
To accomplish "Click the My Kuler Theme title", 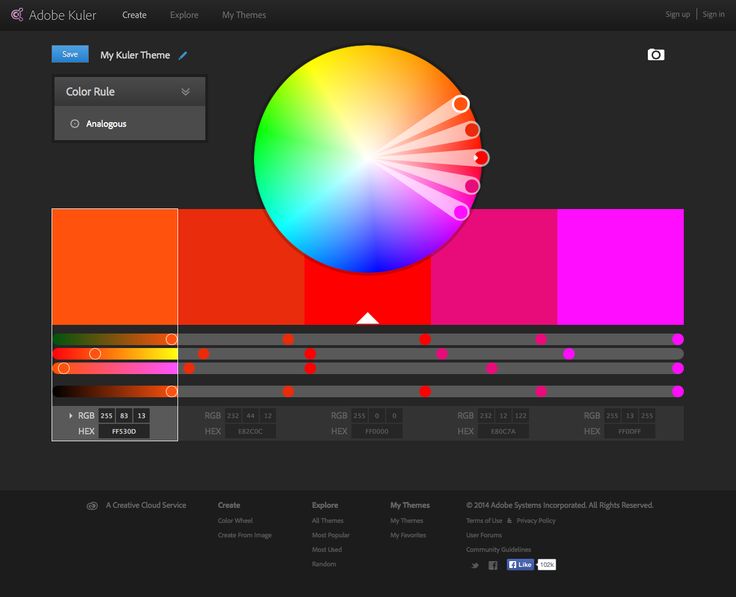I will (135, 55).
